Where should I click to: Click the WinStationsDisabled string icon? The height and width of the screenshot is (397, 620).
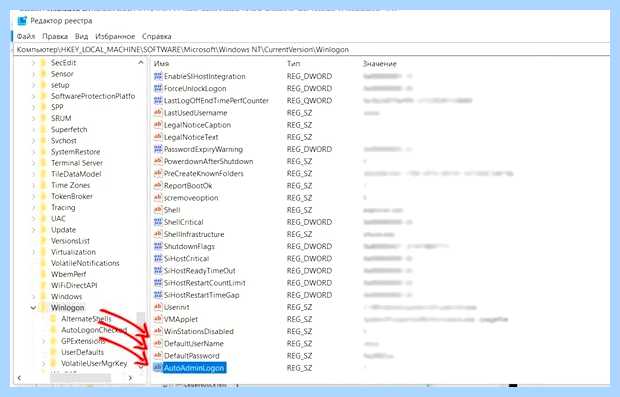158,331
